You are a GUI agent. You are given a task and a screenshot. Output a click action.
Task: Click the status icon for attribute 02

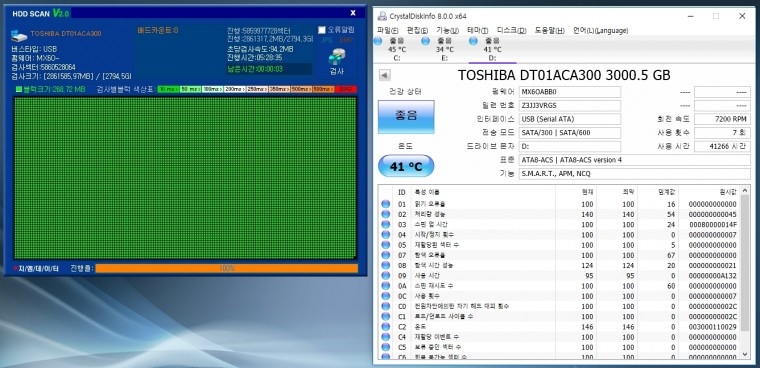point(386,214)
